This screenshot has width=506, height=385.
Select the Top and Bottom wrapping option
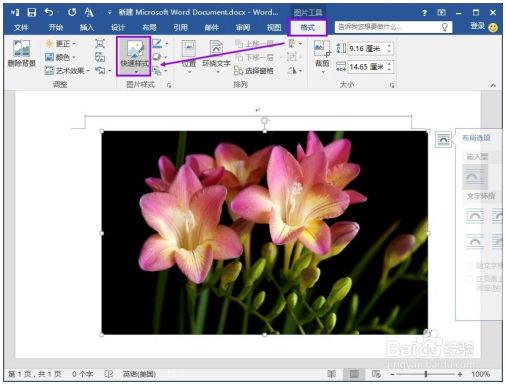tap(475, 241)
